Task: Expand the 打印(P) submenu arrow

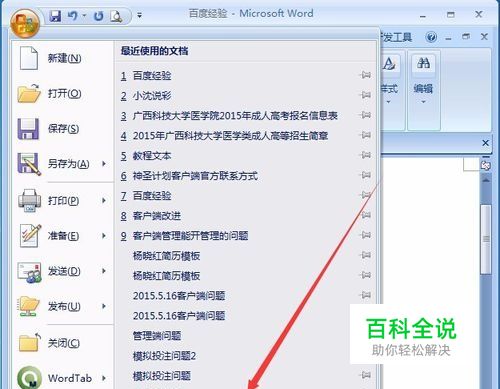Action: tap(104, 200)
